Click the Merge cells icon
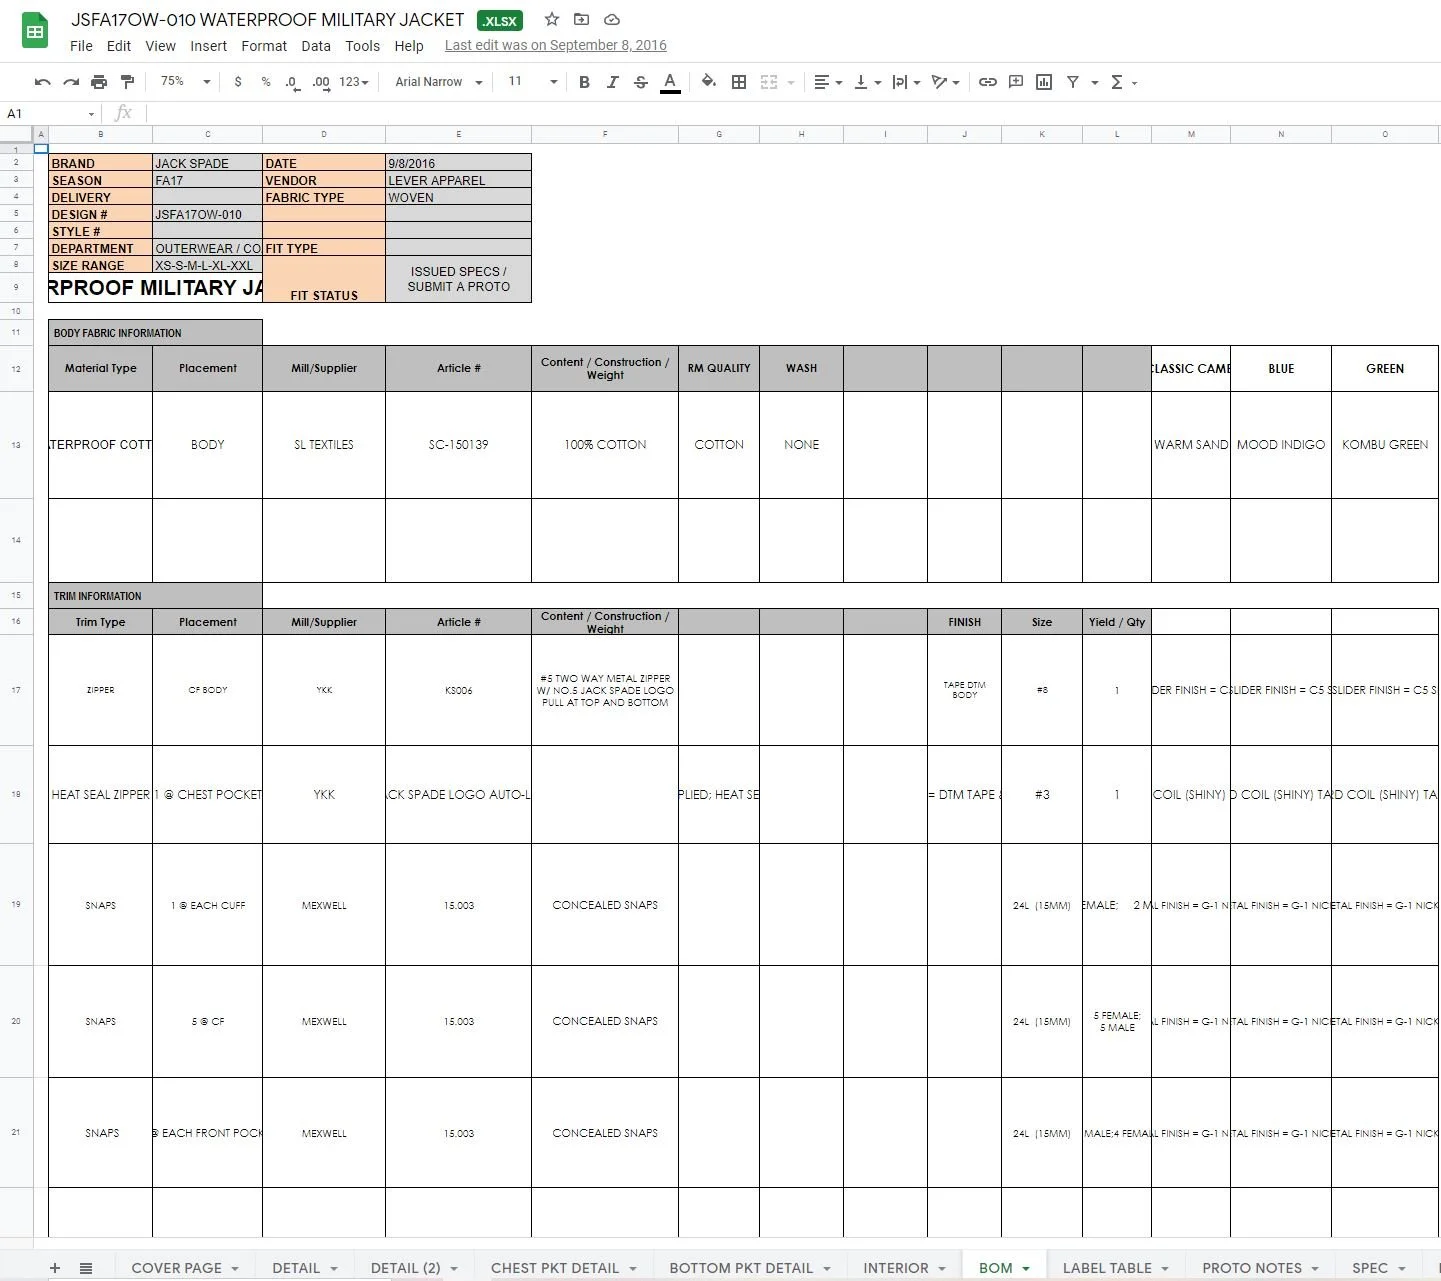This screenshot has width=1441, height=1281. [x=769, y=82]
